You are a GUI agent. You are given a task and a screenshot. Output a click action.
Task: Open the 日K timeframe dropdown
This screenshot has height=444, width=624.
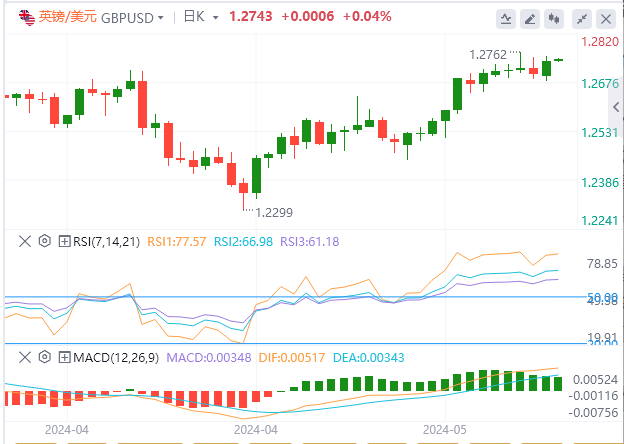pyautogui.click(x=215, y=18)
